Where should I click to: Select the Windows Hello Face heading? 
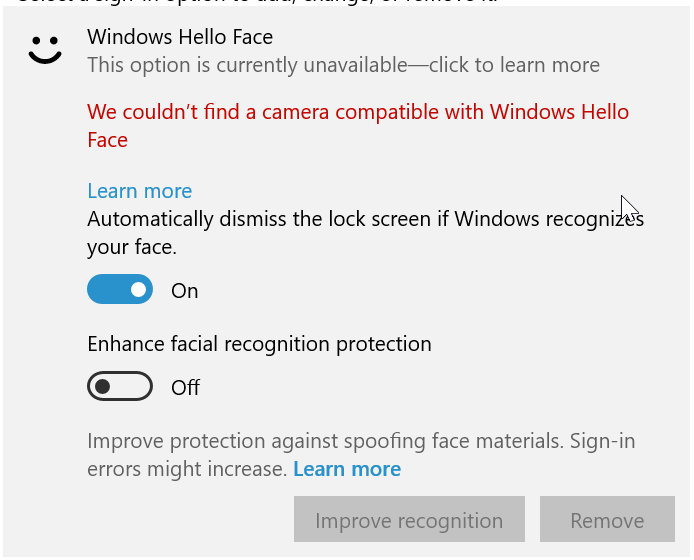(180, 37)
